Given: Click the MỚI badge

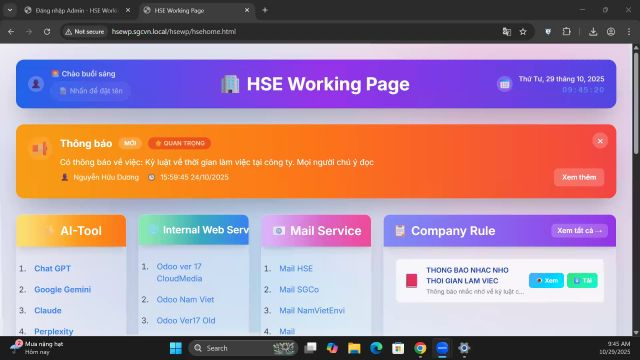Looking at the screenshot, I should (x=130, y=143).
